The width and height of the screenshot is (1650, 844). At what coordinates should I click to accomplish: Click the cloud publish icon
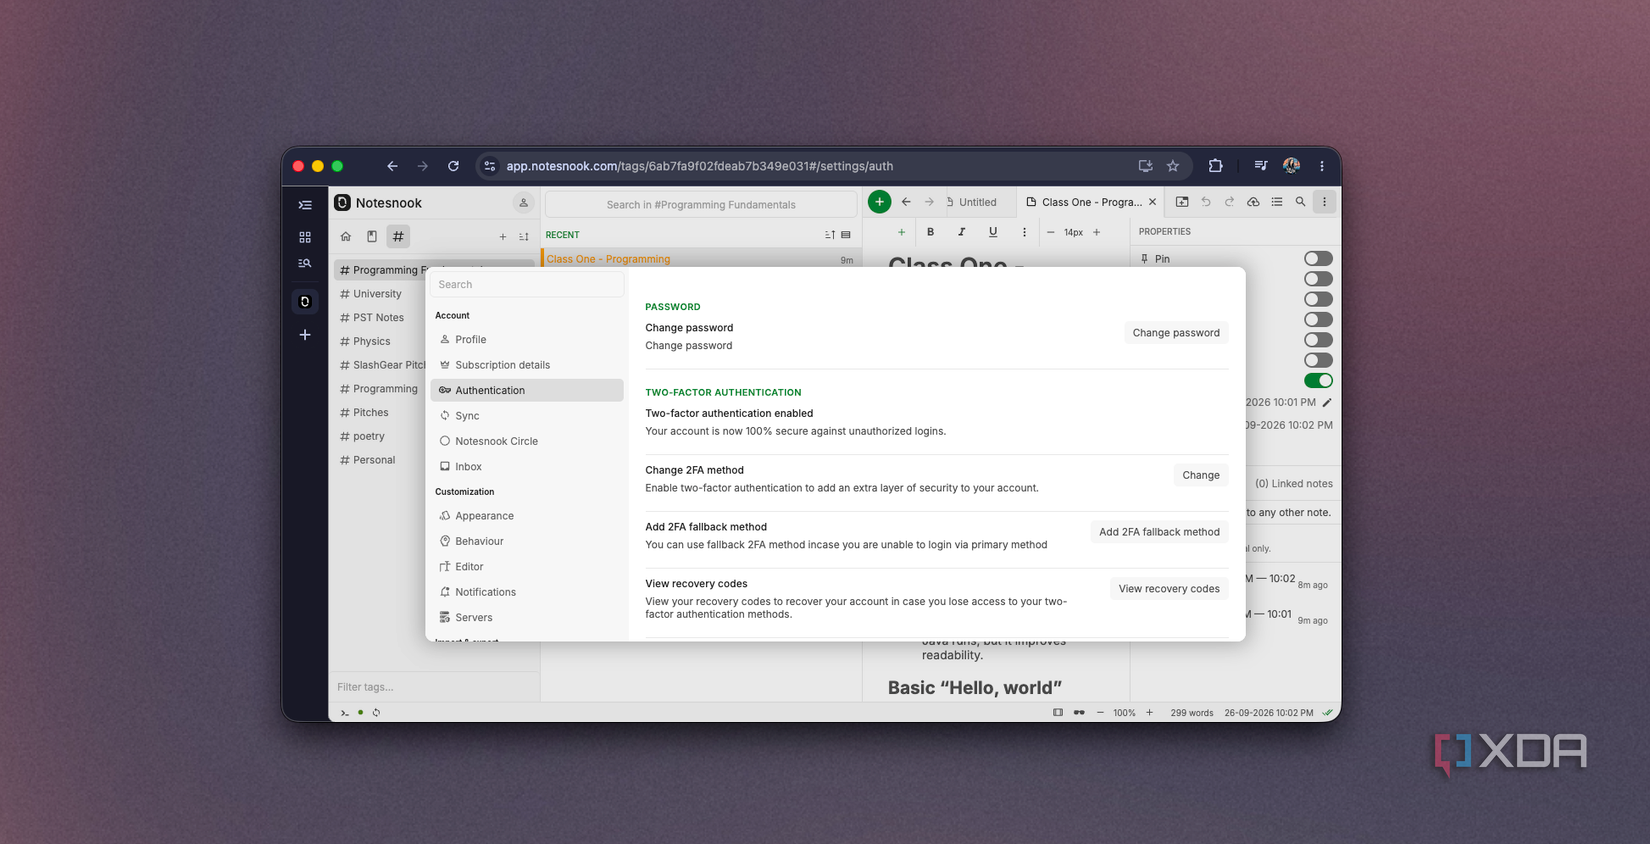(1253, 202)
